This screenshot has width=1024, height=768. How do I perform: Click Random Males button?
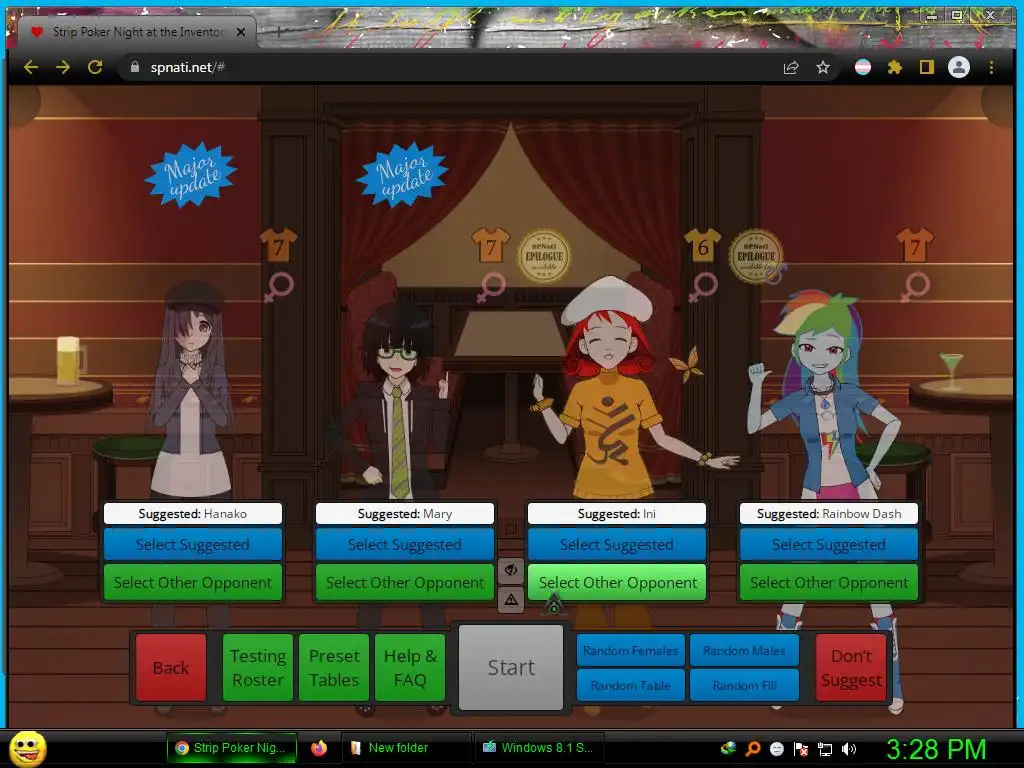[x=744, y=650]
